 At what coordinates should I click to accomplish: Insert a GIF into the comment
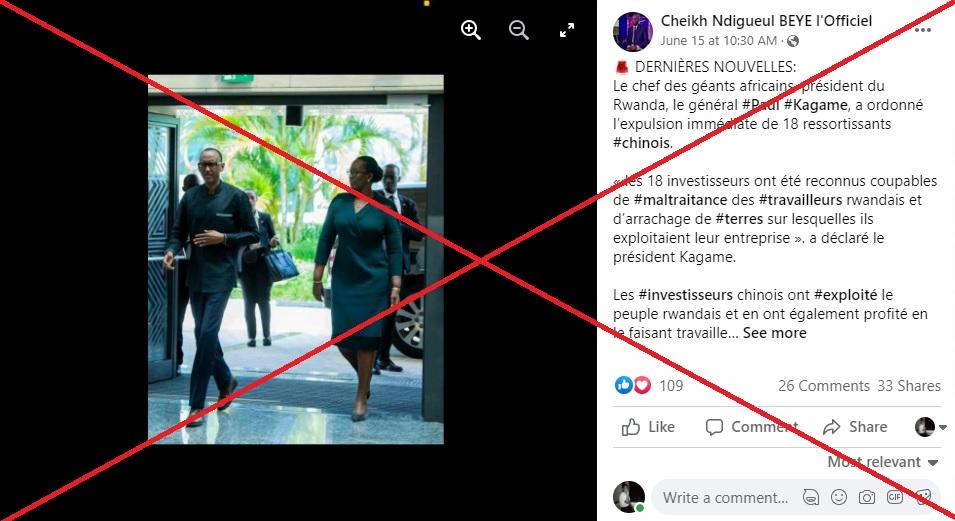point(895,497)
